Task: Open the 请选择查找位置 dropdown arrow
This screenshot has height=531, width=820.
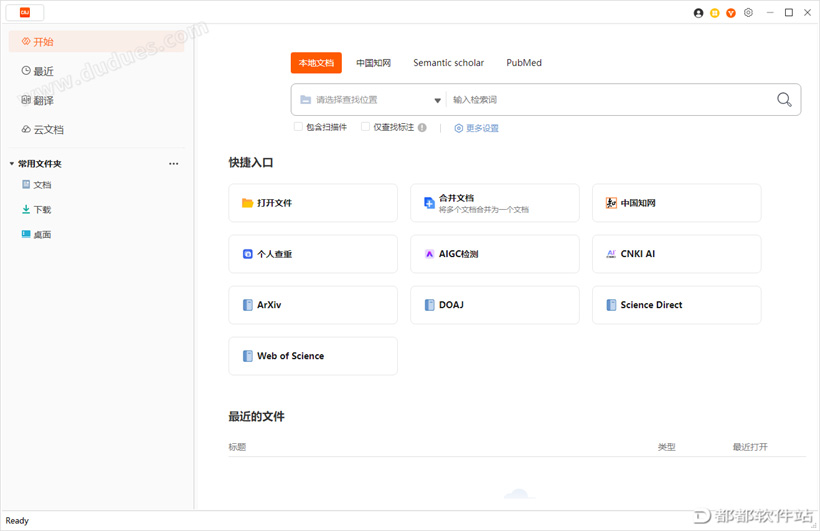Action: 438,100
